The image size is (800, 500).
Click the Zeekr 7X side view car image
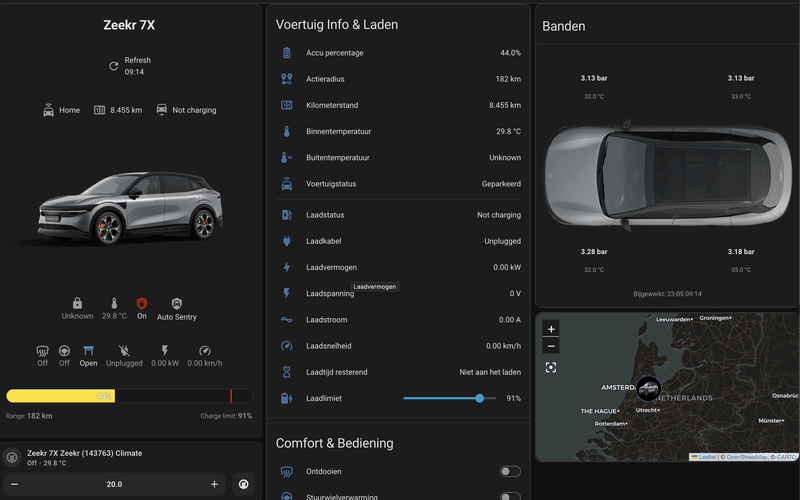[131, 208]
